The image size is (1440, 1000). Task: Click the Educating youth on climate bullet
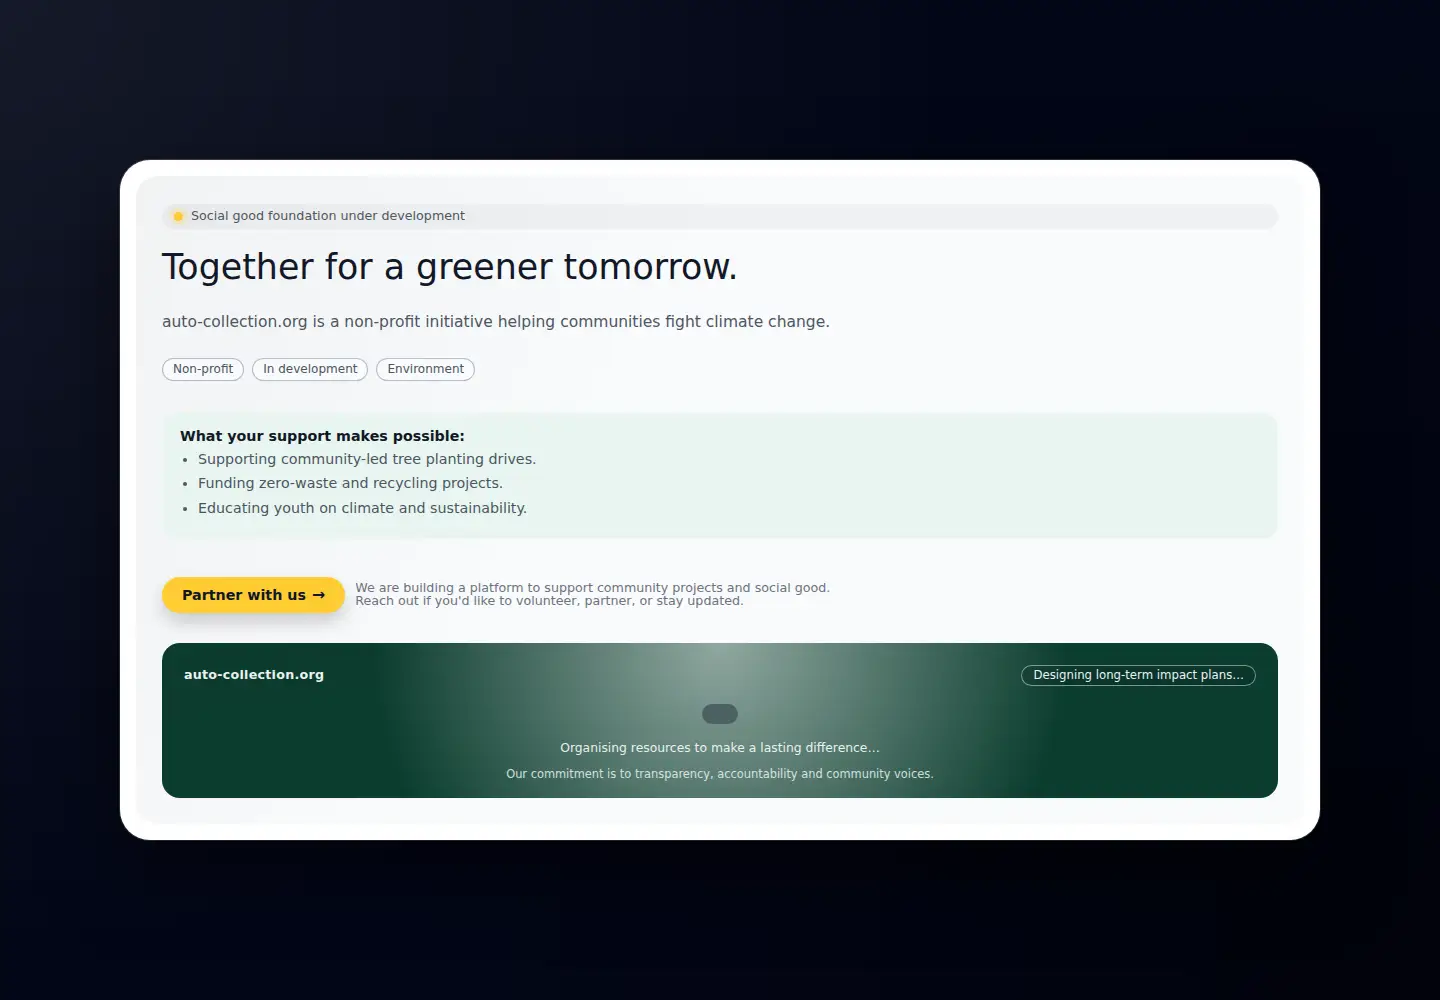362,508
